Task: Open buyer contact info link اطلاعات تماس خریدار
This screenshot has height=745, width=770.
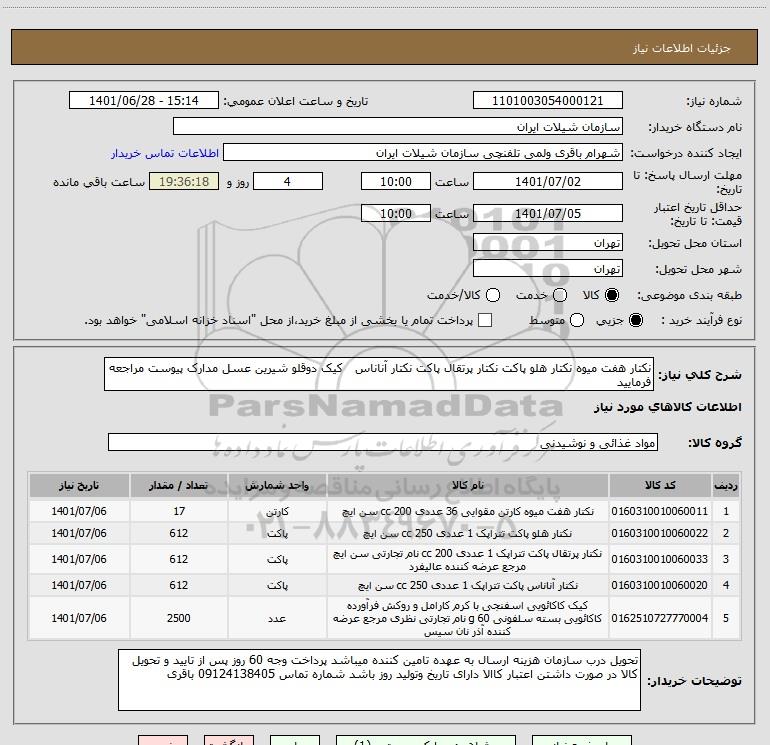Action: tap(165, 153)
